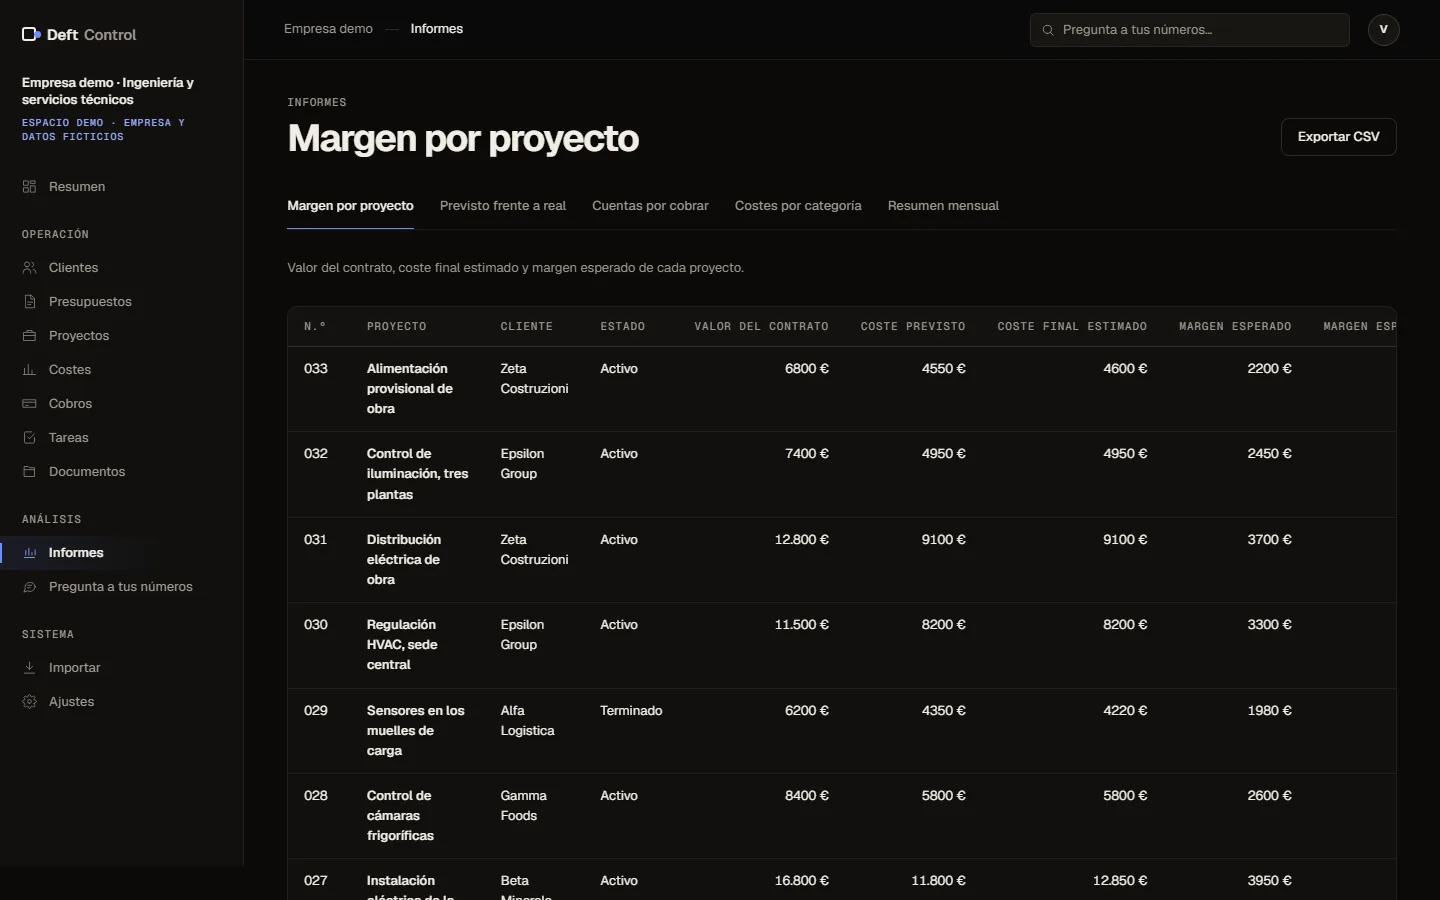Click the Deft Control logo
This screenshot has height=900, width=1440.
click(79, 35)
